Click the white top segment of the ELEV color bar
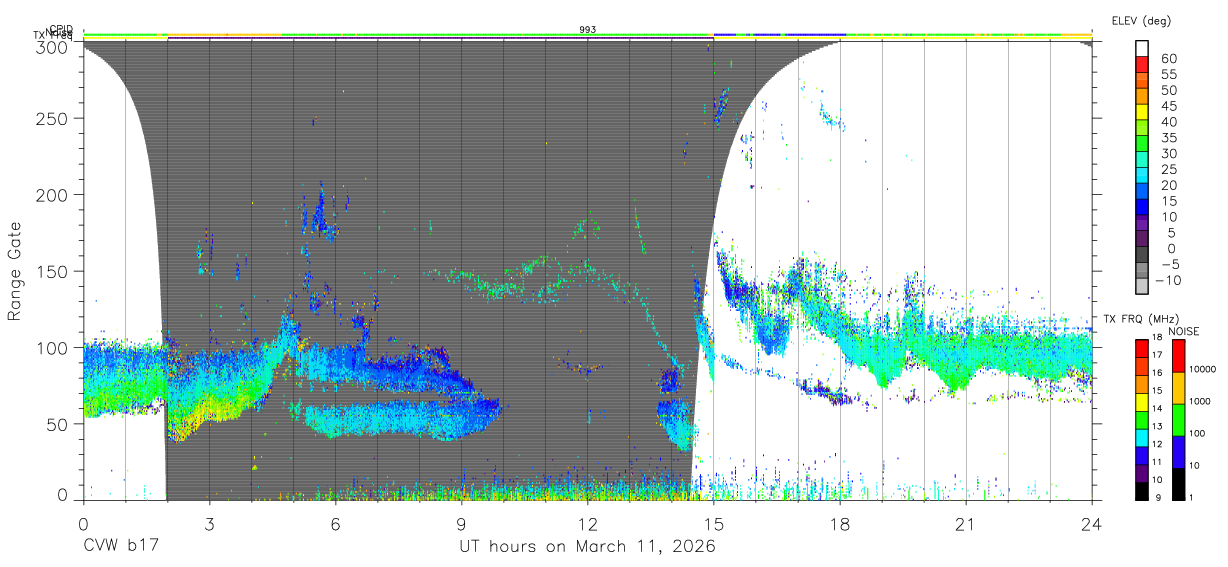The image size is (1228, 567). [1142, 49]
